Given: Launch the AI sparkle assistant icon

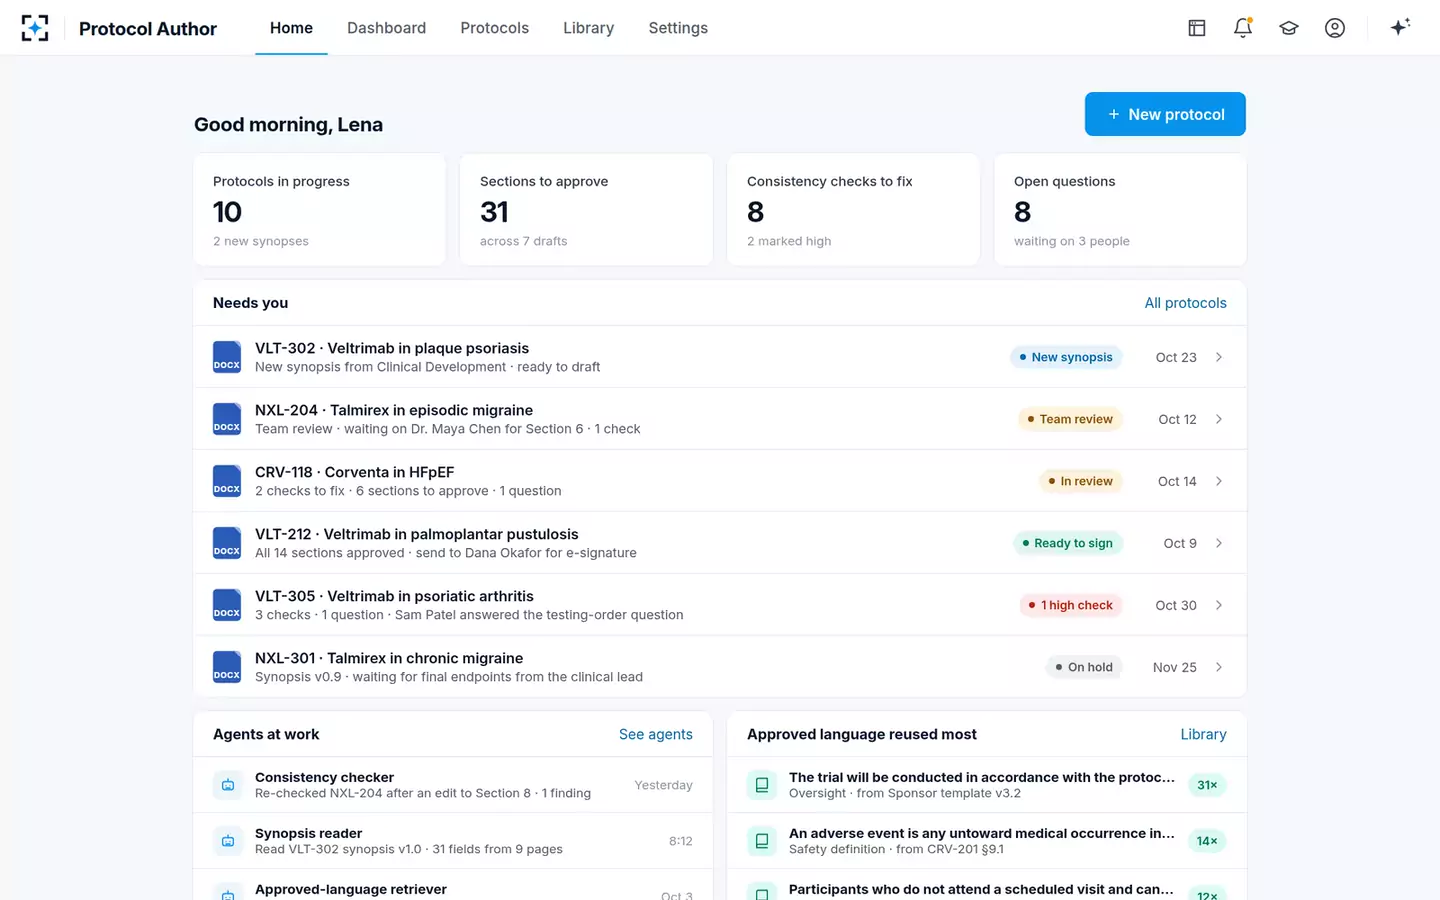Looking at the screenshot, I should point(1400,27).
